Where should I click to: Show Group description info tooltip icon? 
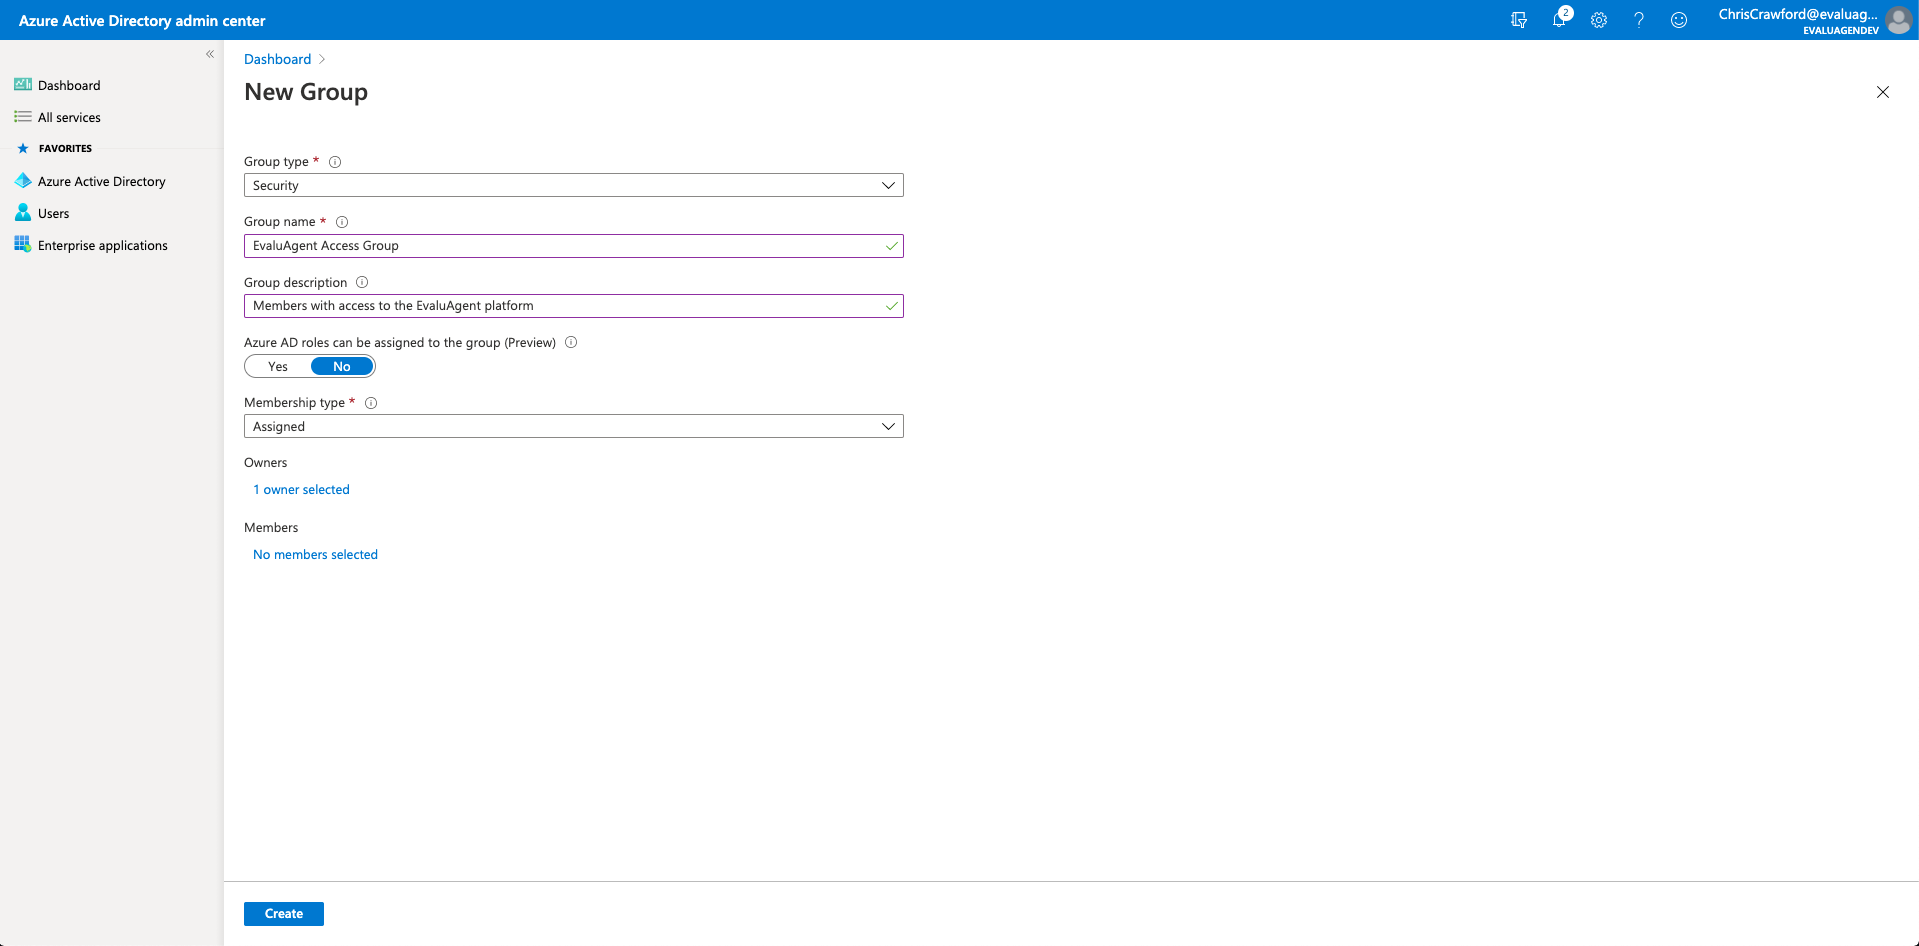click(x=362, y=282)
